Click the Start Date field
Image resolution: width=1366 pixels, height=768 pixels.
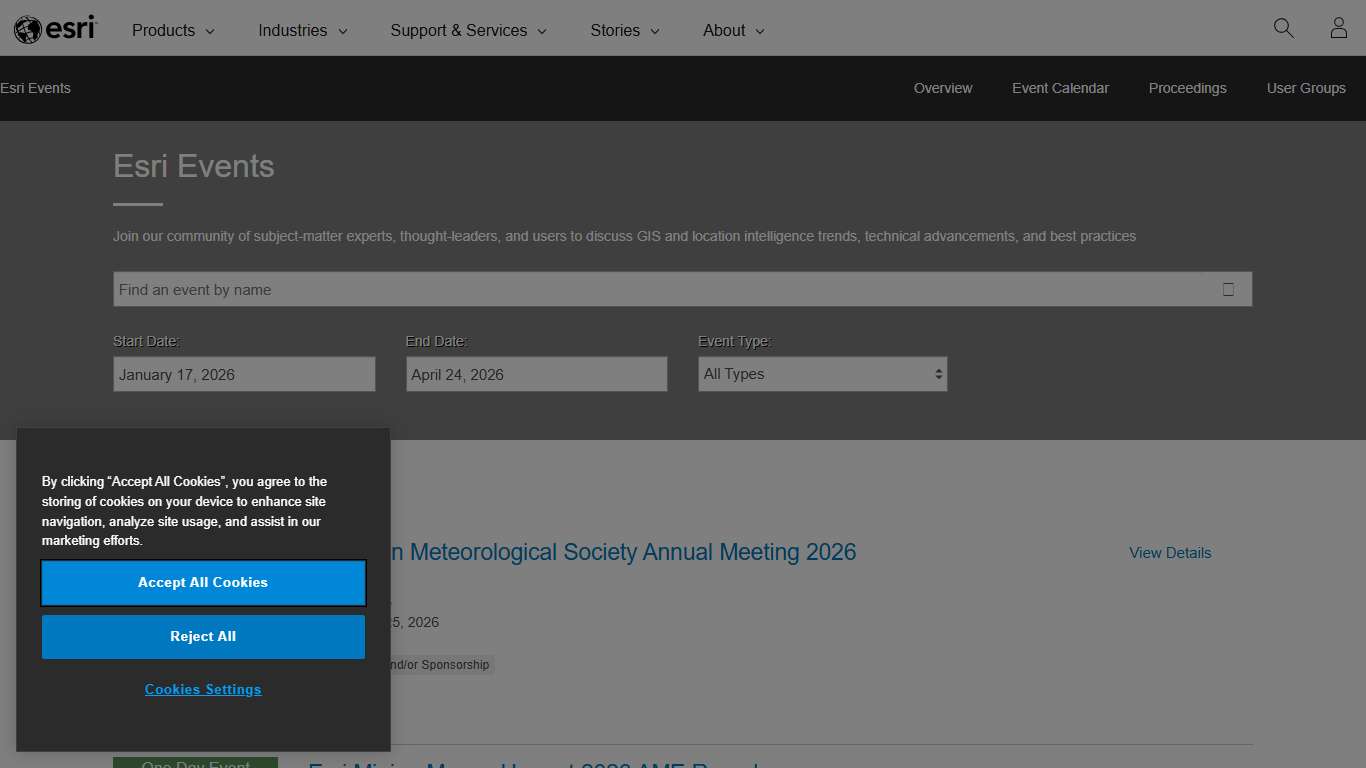point(244,373)
